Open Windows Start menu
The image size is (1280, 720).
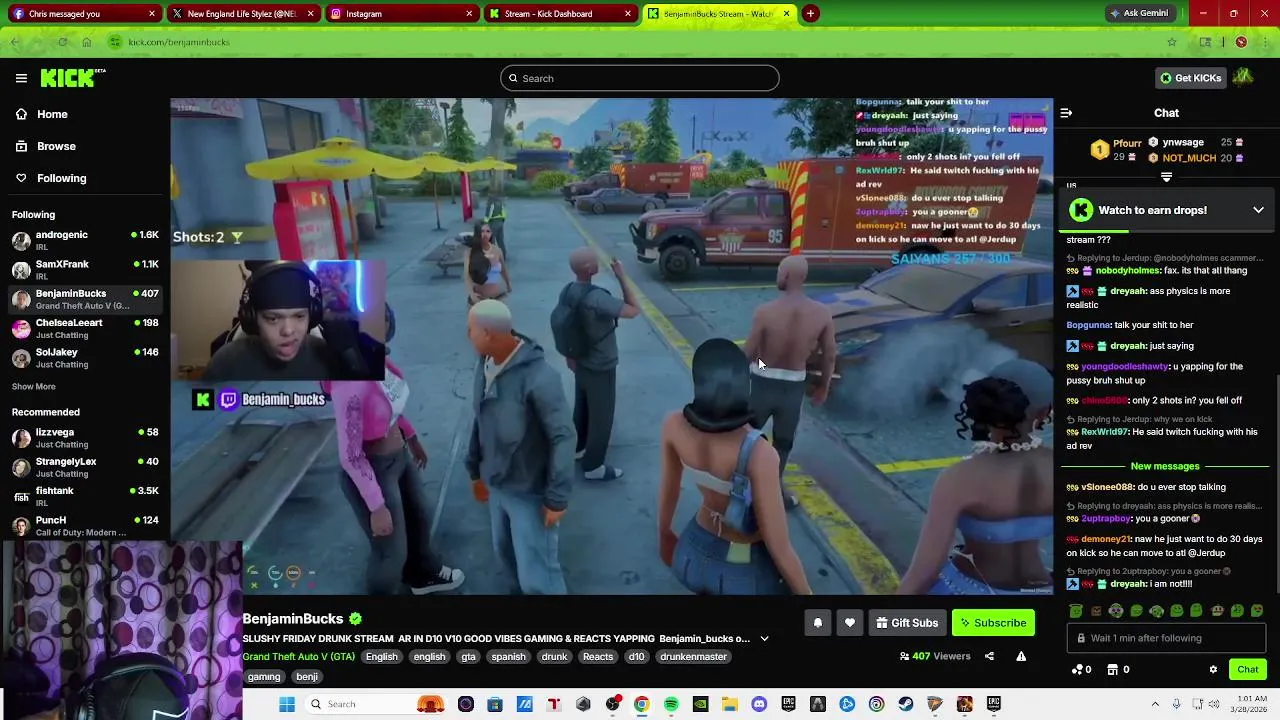[x=287, y=704]
